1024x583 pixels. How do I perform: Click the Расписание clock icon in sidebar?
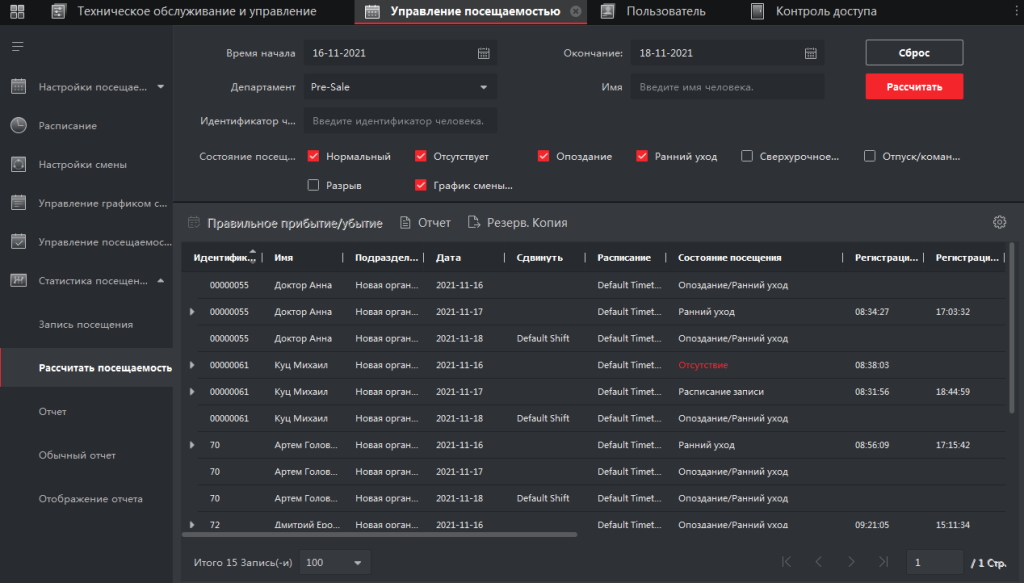(x=18, y=125)
